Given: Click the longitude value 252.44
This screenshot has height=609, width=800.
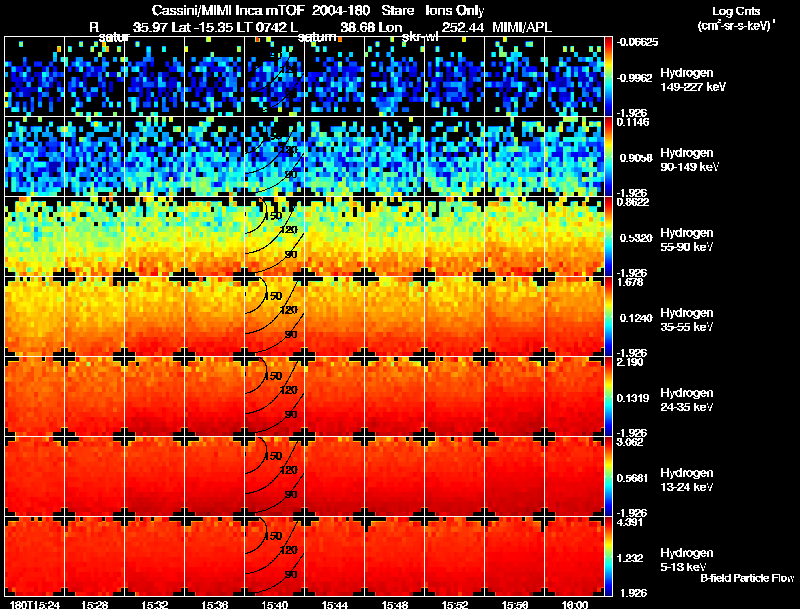Looking at the screenshot, I should (x=463, y=28).
